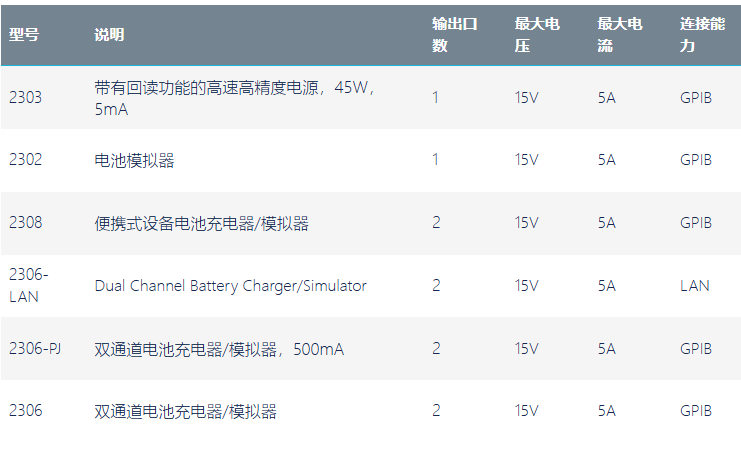
Task: Select model number 2306-LAN
Action: 28,286
